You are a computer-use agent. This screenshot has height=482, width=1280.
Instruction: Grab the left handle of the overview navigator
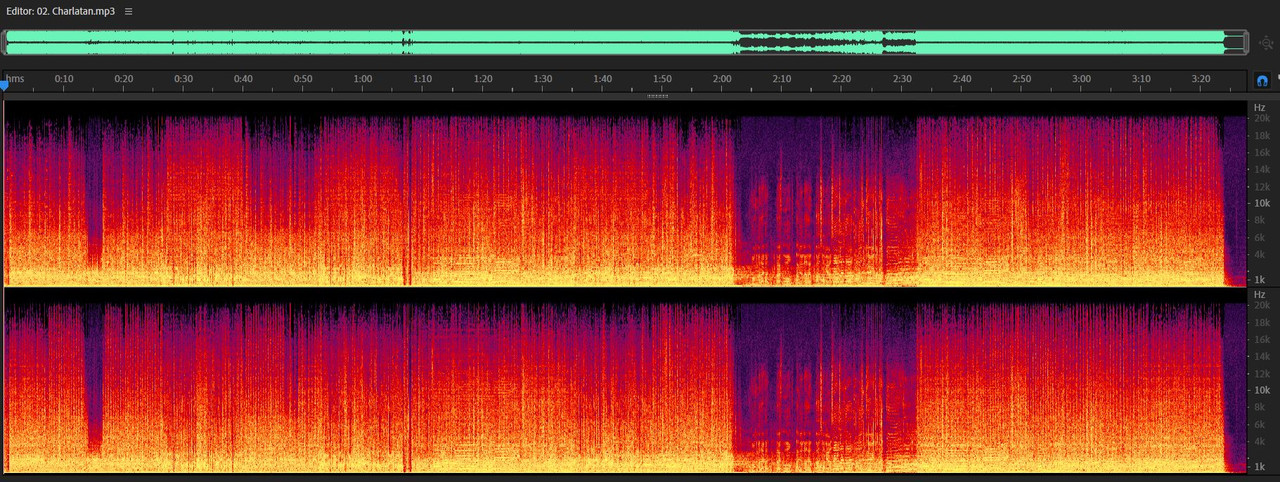[4, 42]
